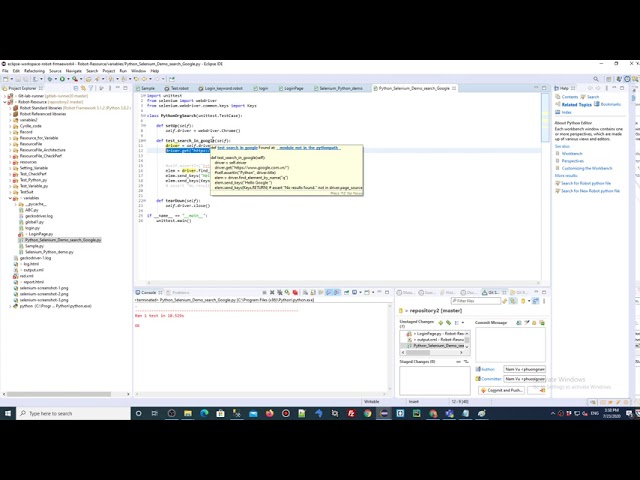This screenshot has height=480, width=640.
Task: Click Commit and Push button
Action: 502,391
